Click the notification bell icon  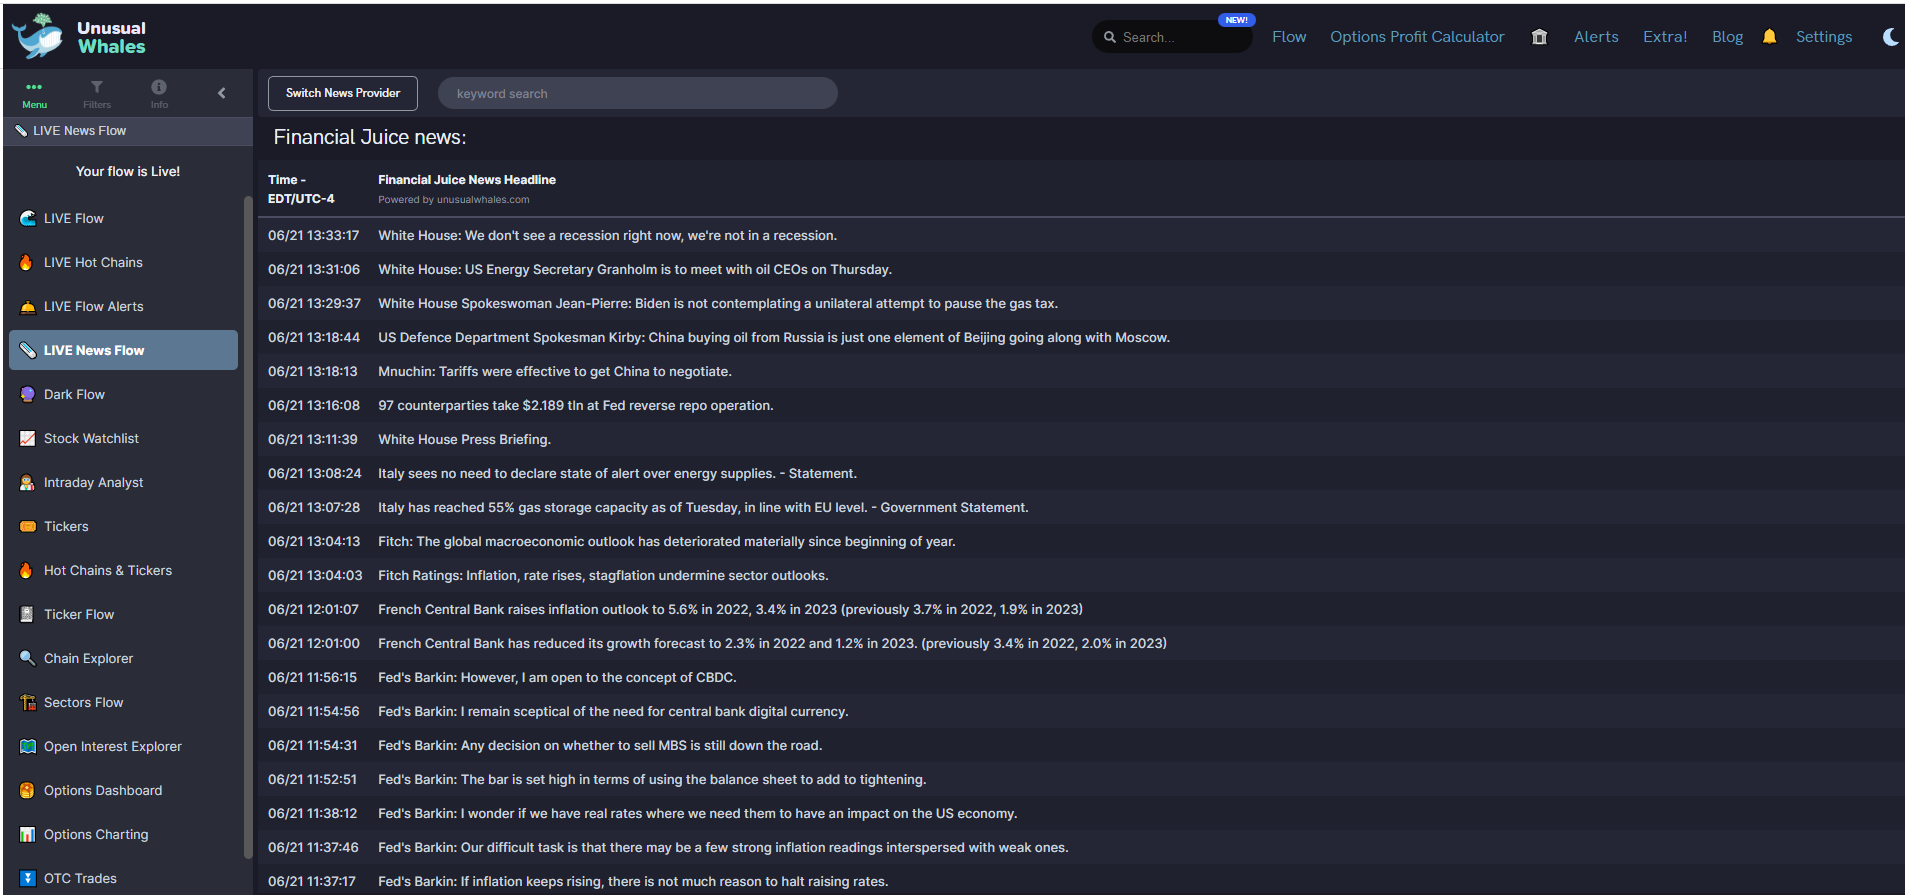click(1769, 37)
